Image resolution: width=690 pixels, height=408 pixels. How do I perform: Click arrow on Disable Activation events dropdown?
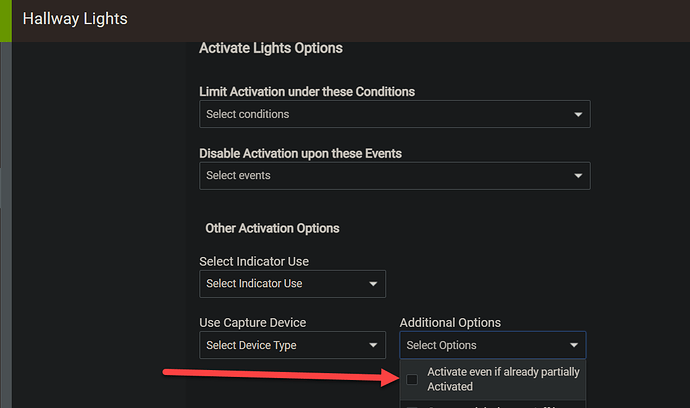click(578, 177)
